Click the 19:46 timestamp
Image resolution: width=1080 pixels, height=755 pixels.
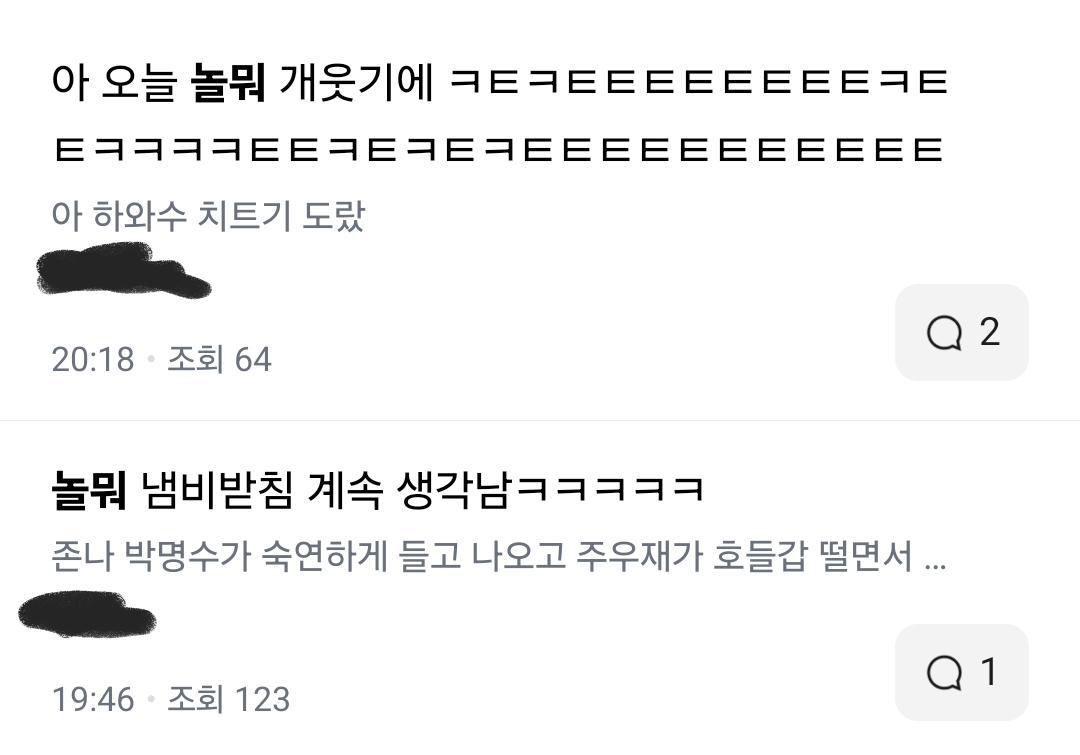tap(93, 699)
